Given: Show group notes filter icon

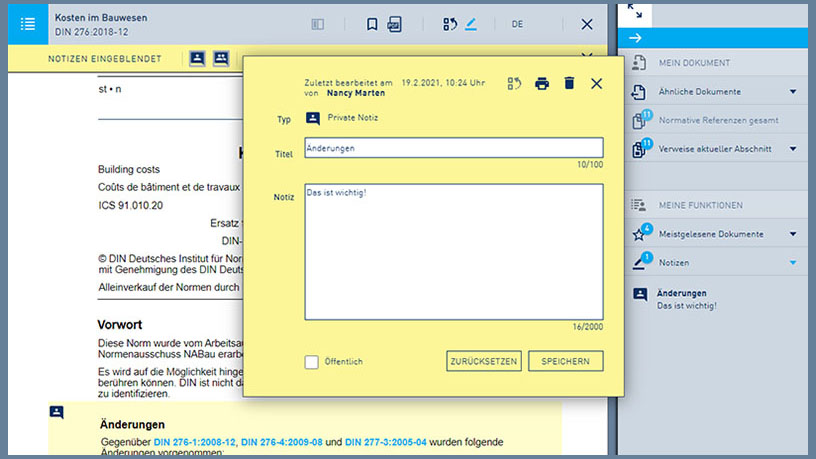Looking at the screenshot, I should pyautogui.click(x=221, y=58).
